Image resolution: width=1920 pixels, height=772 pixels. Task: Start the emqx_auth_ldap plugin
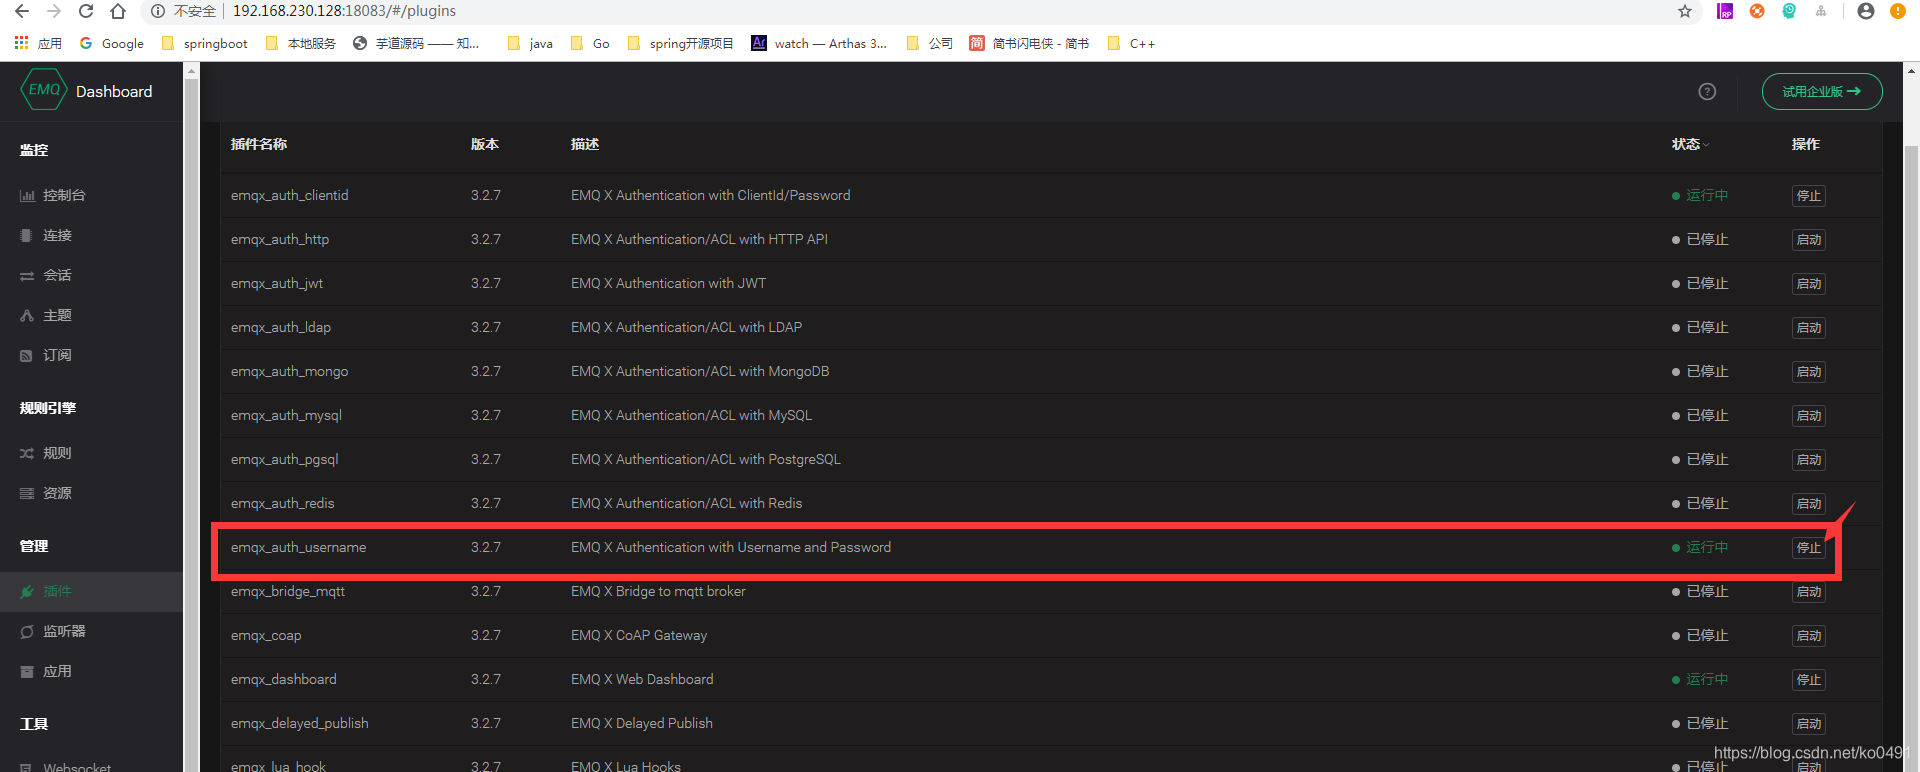[1808, 328]
